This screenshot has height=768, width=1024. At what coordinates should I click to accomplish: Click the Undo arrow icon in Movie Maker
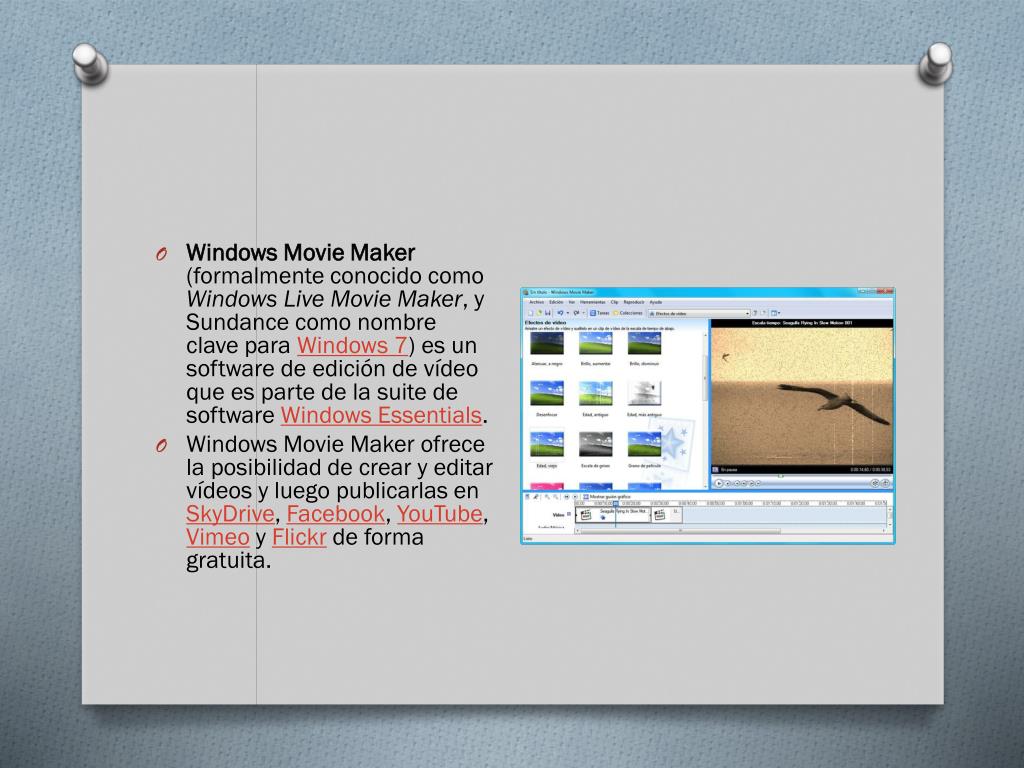560,313
